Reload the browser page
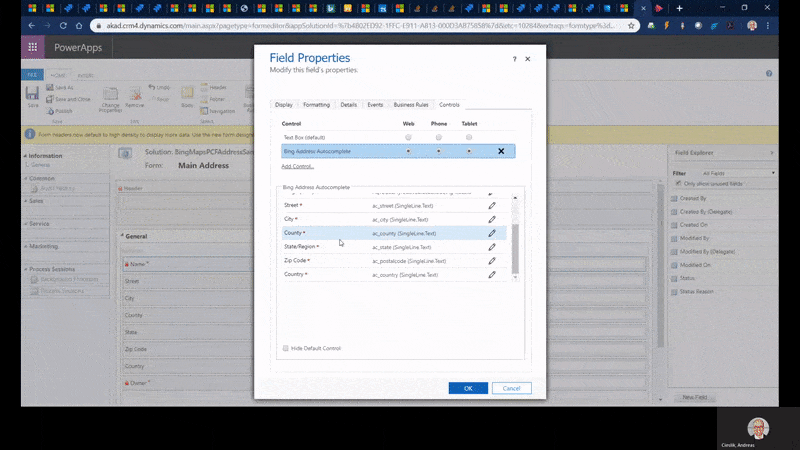 click(63, 26)
